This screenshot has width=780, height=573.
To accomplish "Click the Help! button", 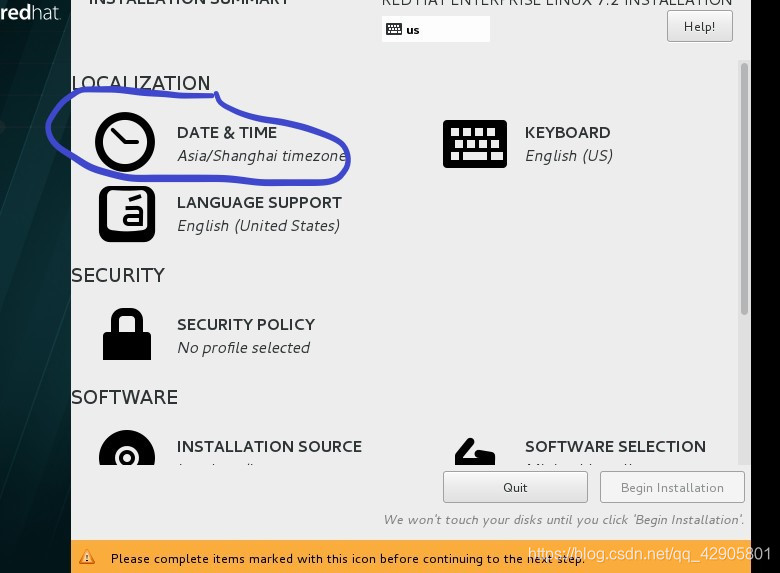I will tap(699, 26).
